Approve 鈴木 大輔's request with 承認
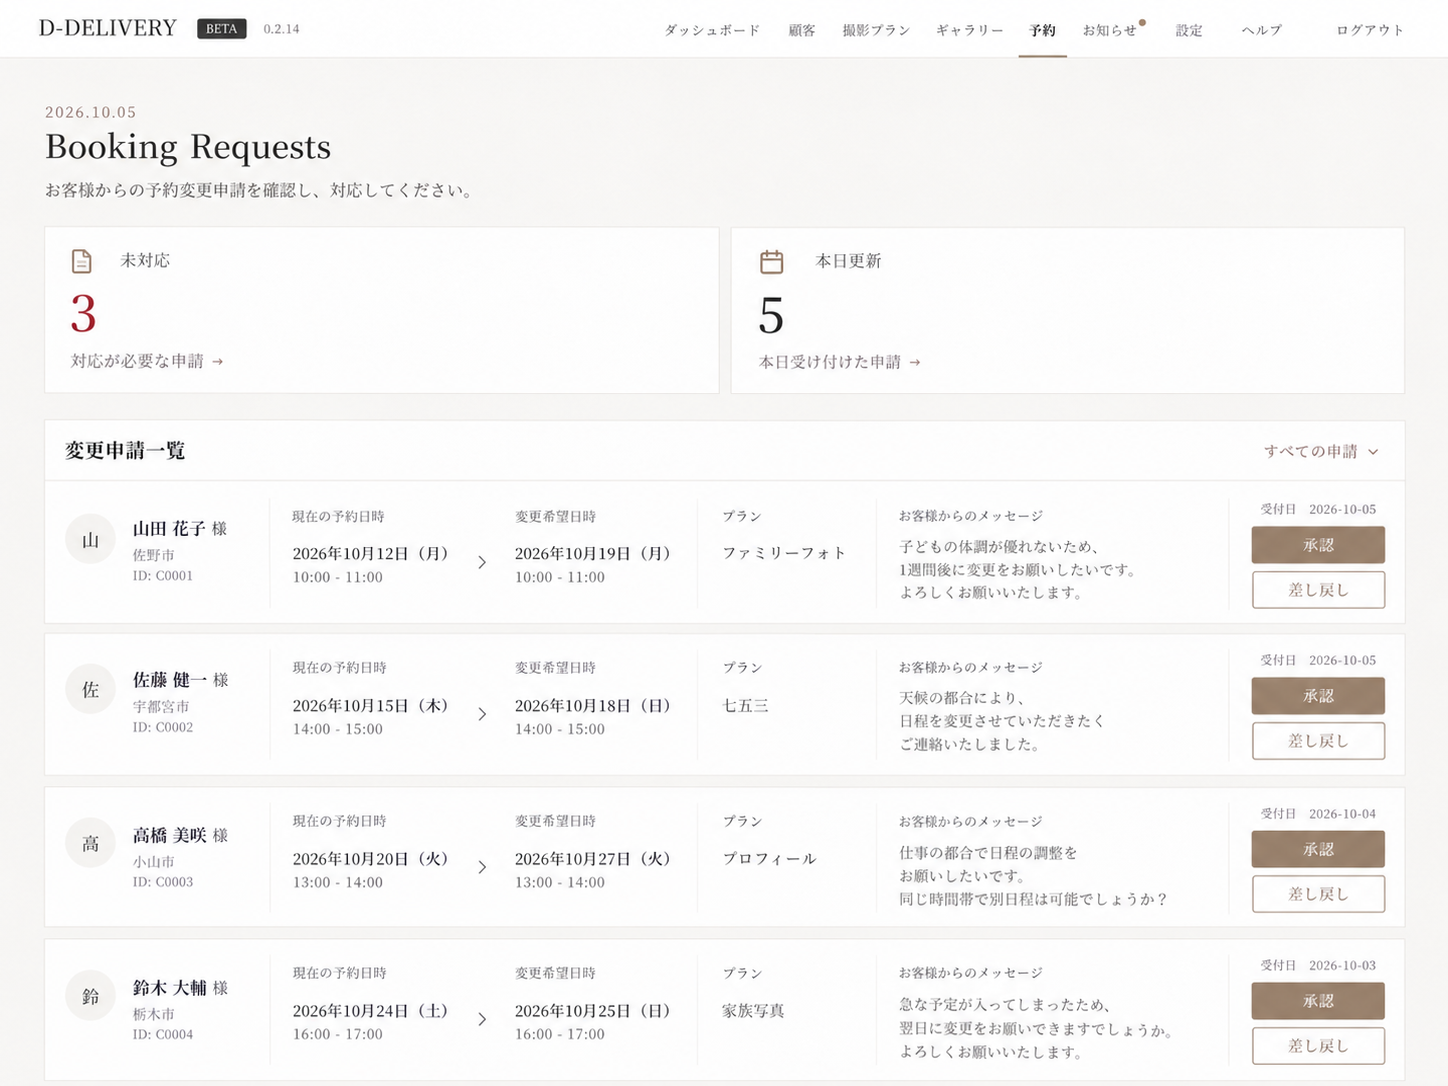The height and width of the screenshot is (1086, 1448). [1318, 1001]
